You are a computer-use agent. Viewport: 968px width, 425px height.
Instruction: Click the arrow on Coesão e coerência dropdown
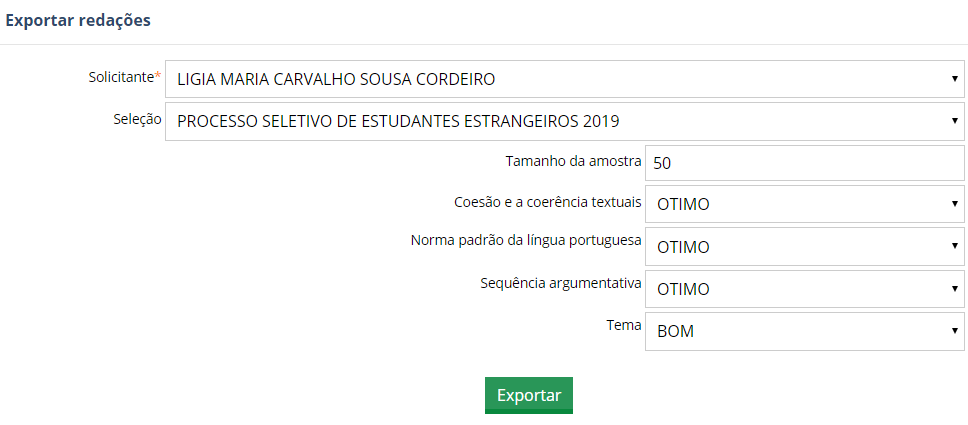(x=955, y=204)
